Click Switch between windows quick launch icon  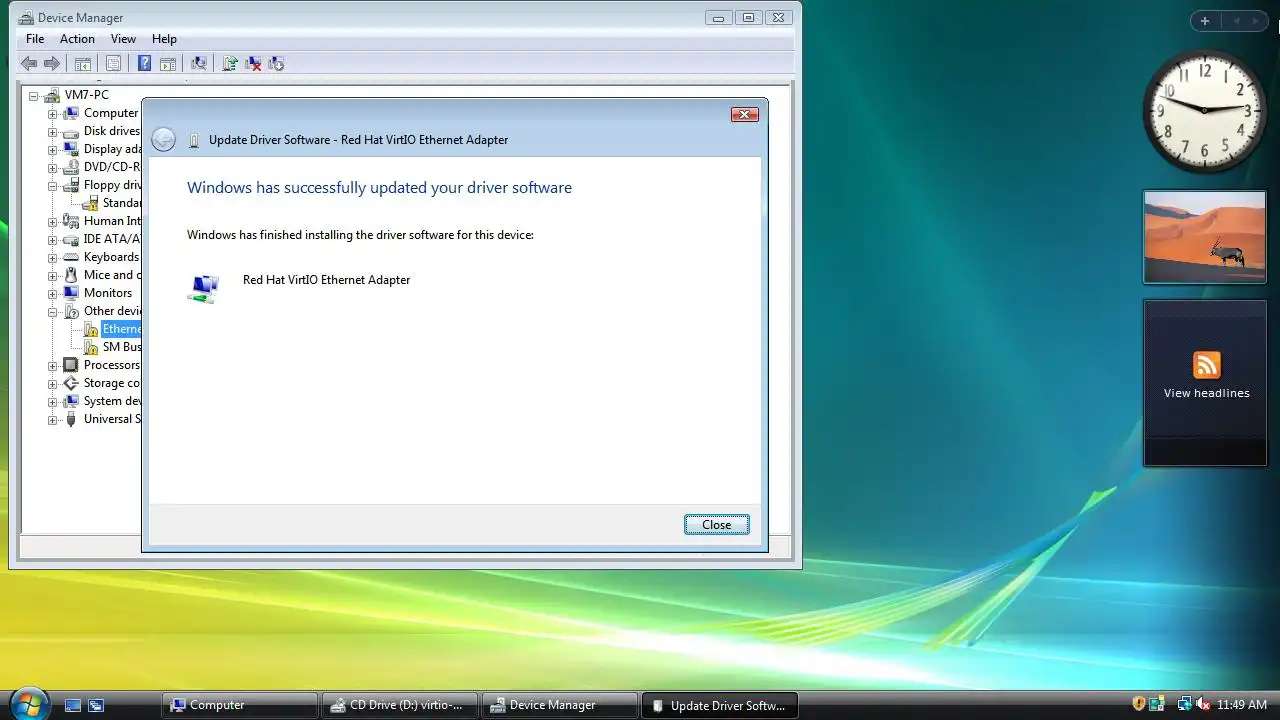click(x=96, y=705)
